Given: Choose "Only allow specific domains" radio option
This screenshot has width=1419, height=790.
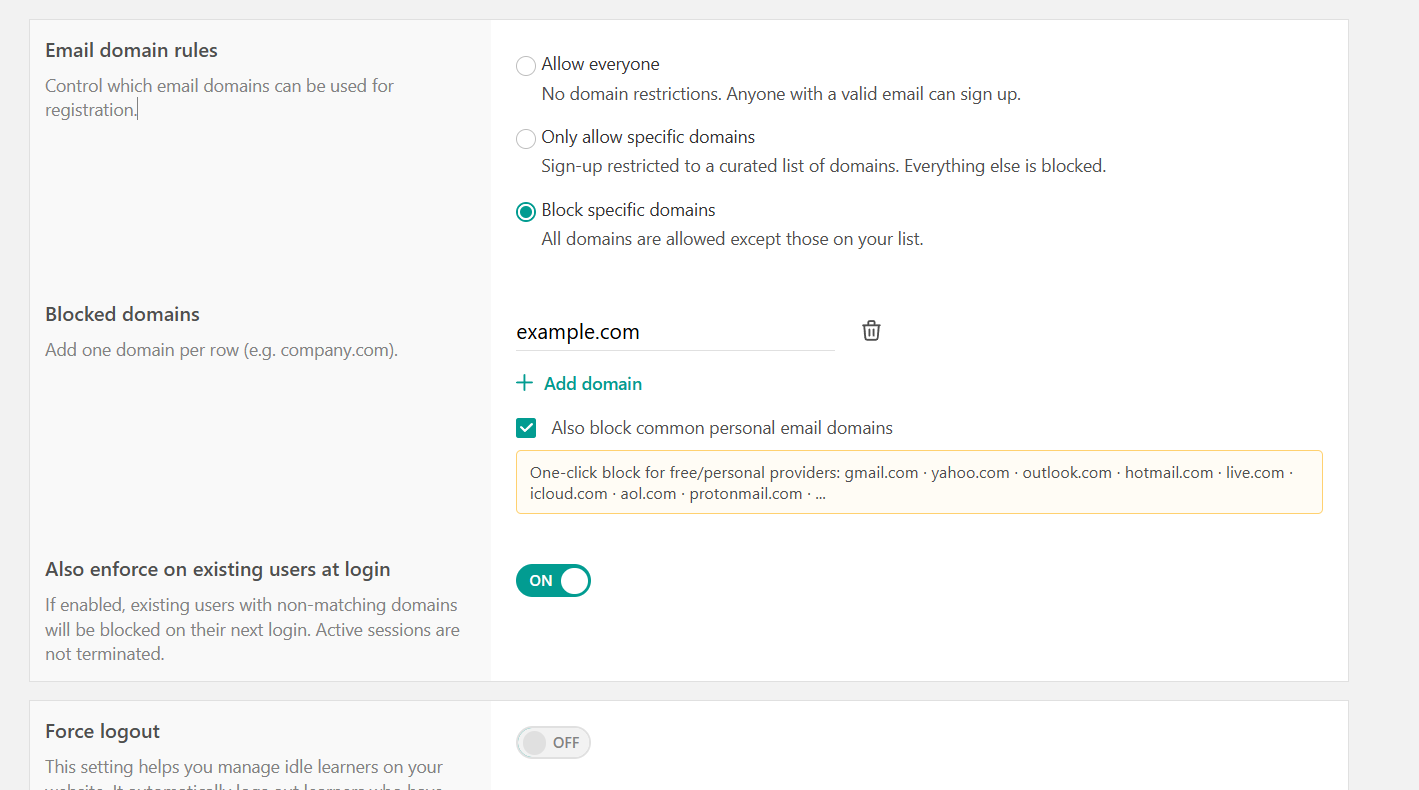Looking at the screenshot, I should point(525,139).
